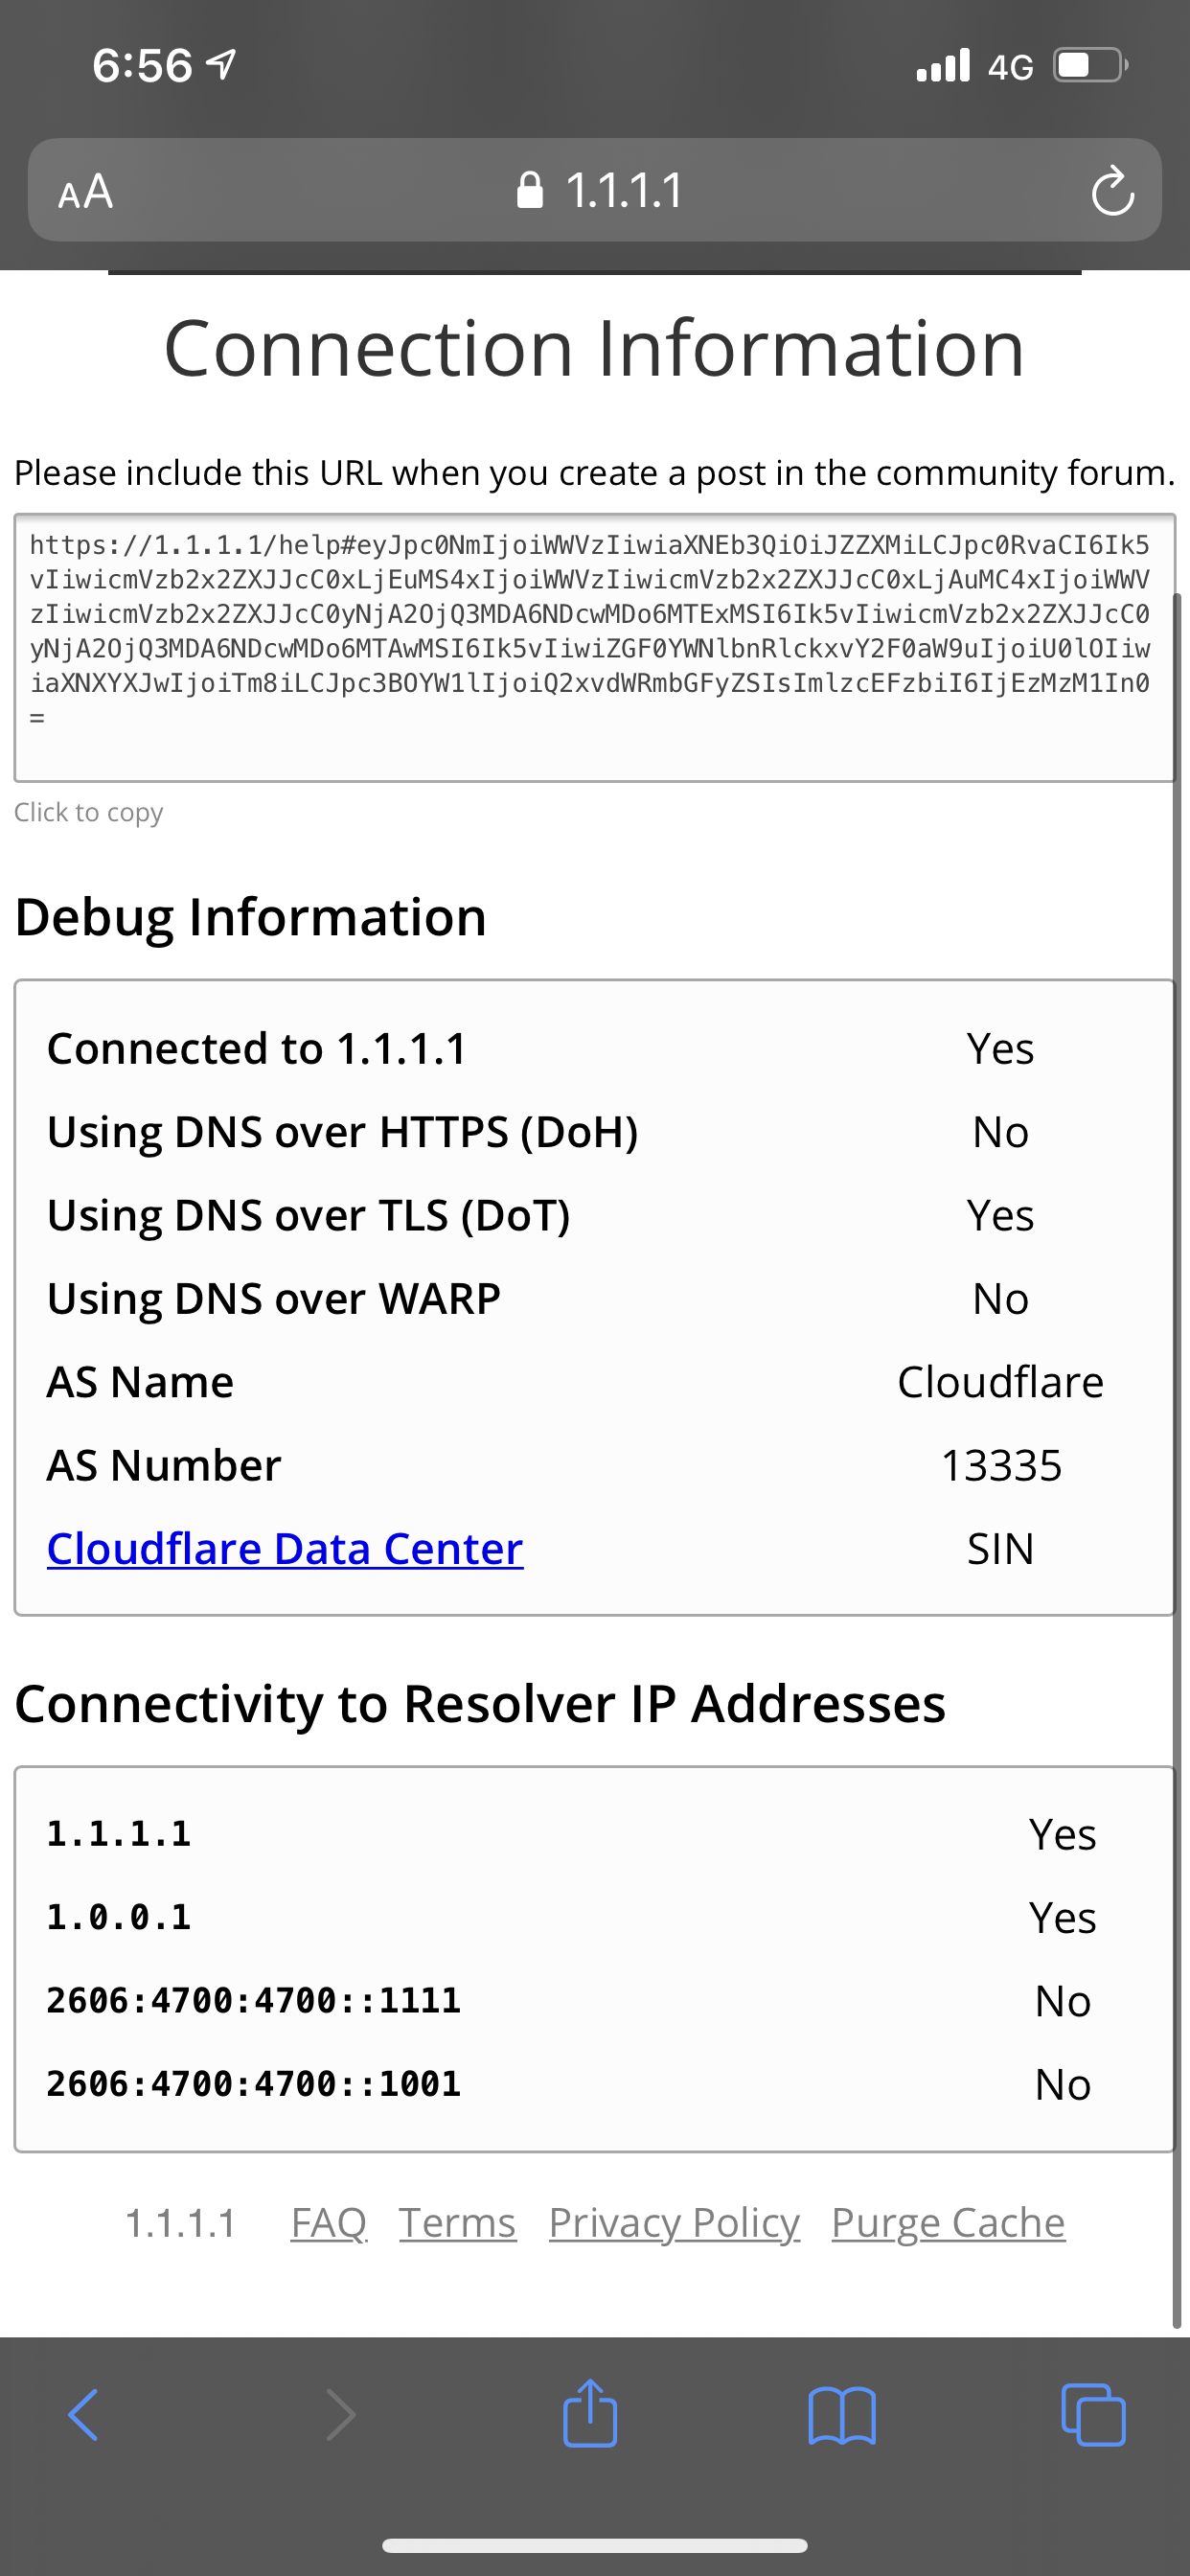Open the Privacy Policy footer link
Viewport: 1190px width, 2576px height.
(674, 2222)
